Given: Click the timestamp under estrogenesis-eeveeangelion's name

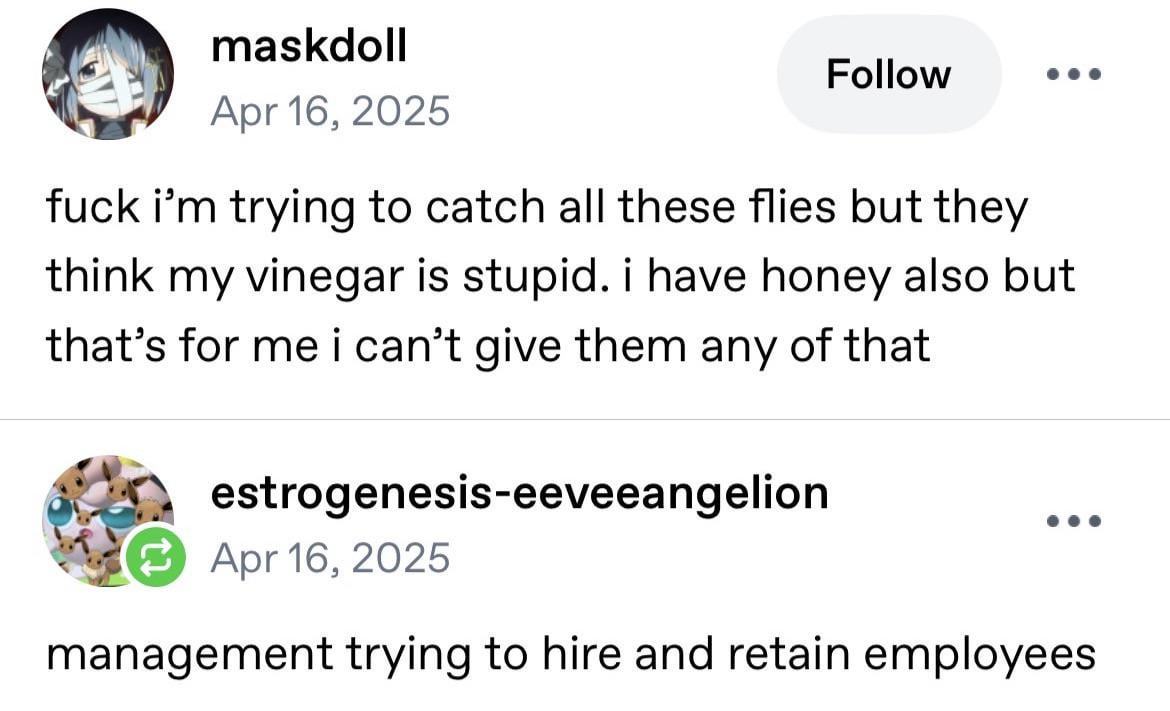Looking at the screenshot, I should [x=330, y=557].
